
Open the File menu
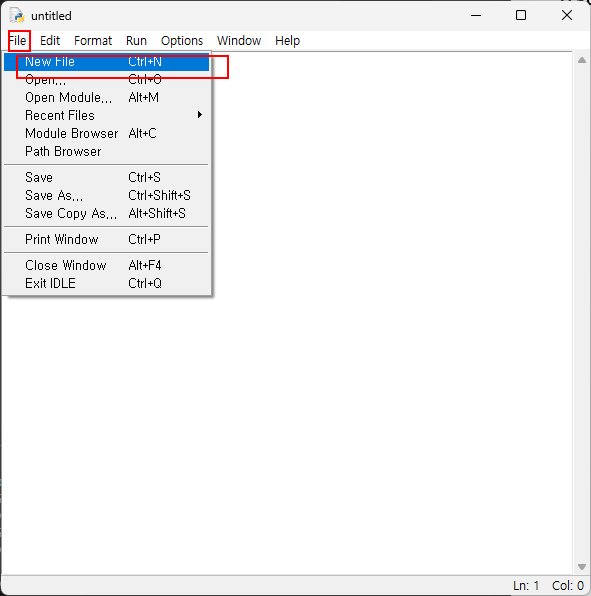pyautogui.click(x=17, y=41)
